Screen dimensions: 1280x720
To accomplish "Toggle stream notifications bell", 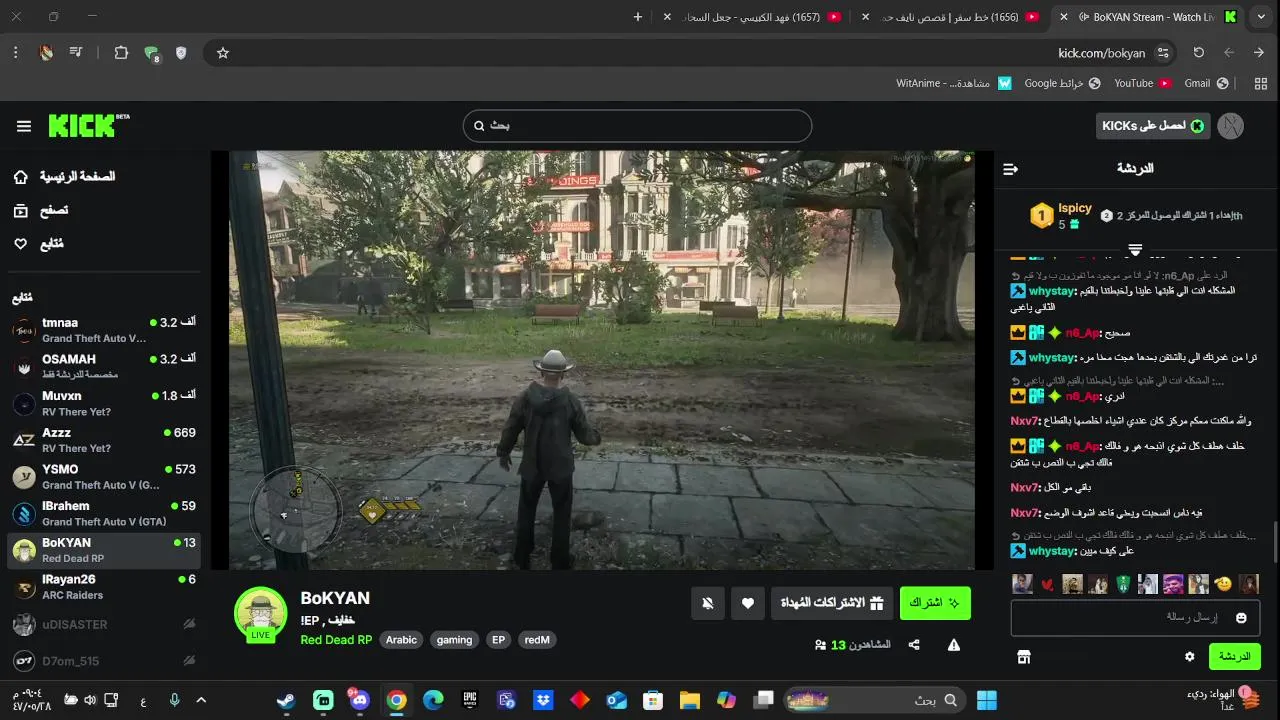I will click(708, 603).
